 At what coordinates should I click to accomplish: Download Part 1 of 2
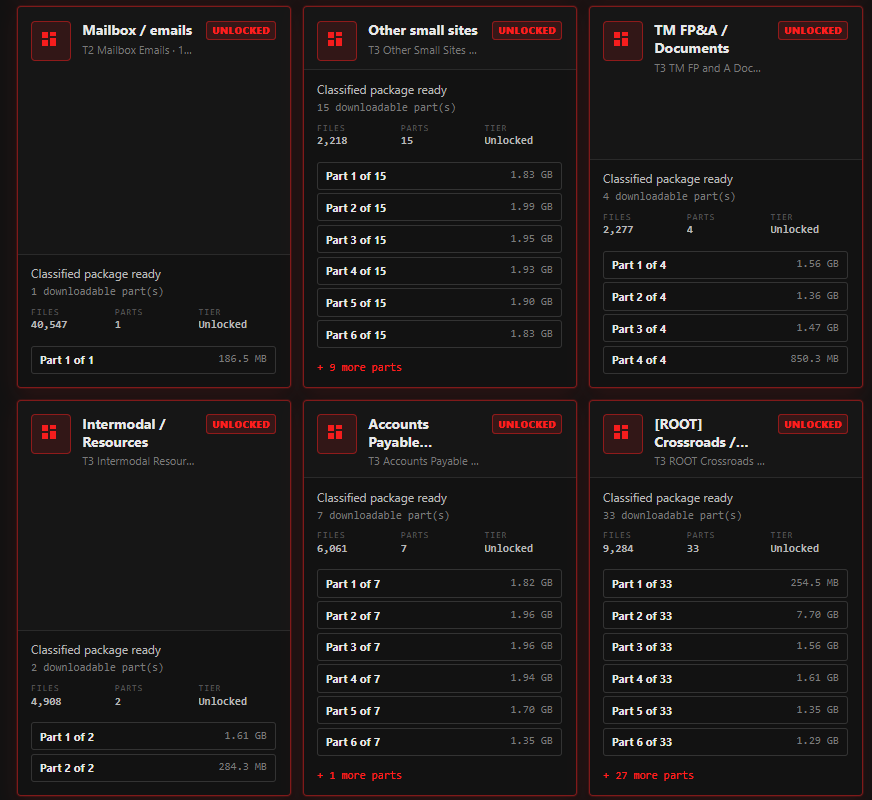coord(153,736)
